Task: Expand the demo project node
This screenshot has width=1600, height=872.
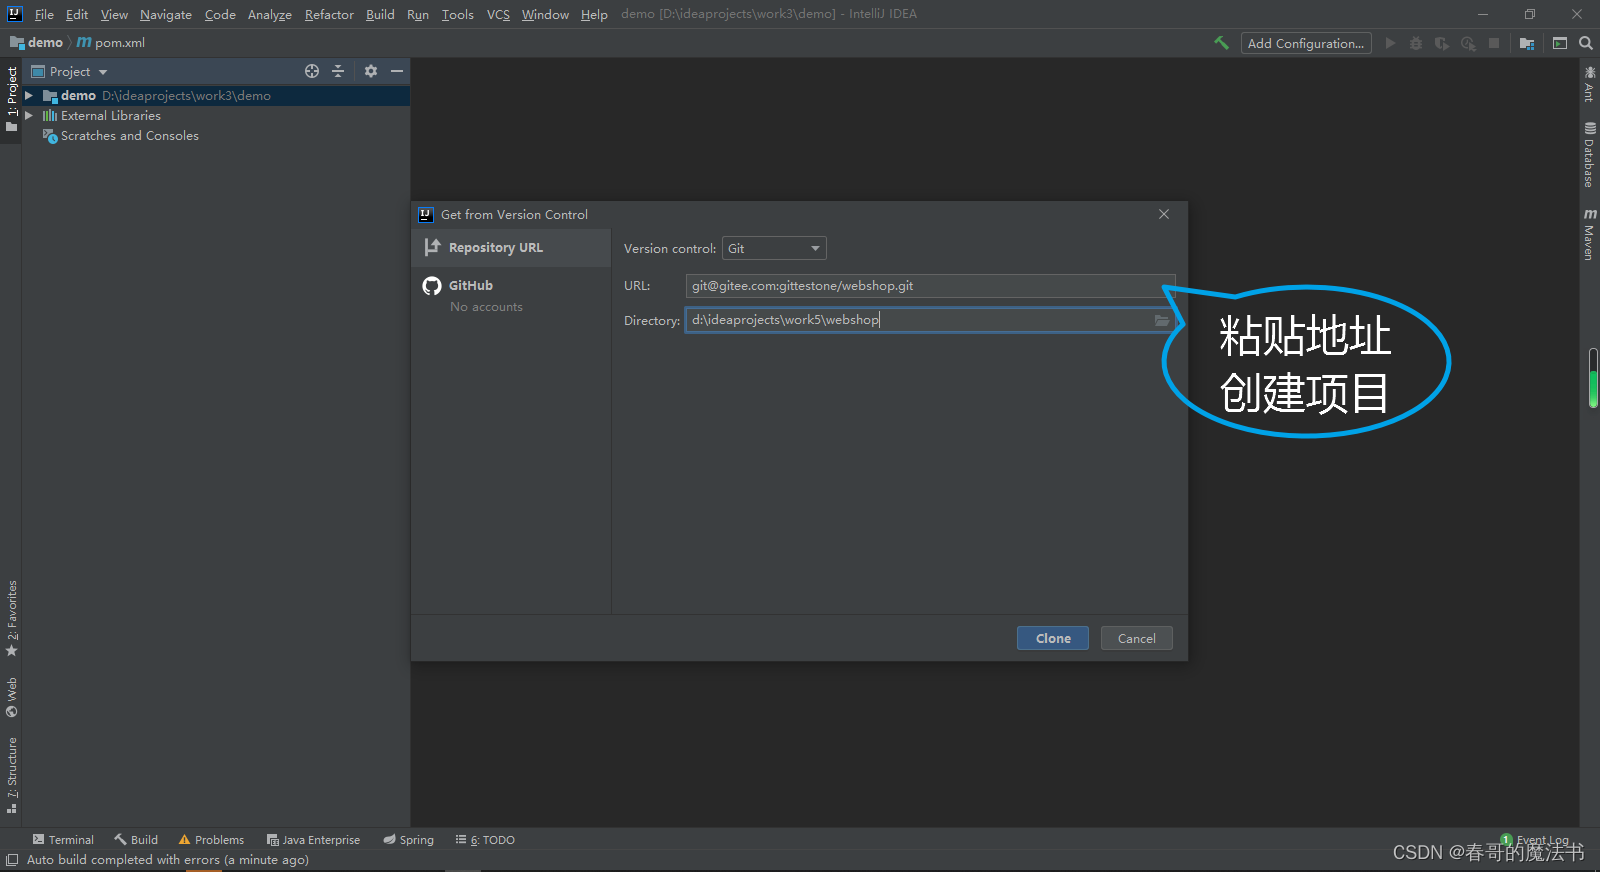Action: pos(29,96)
